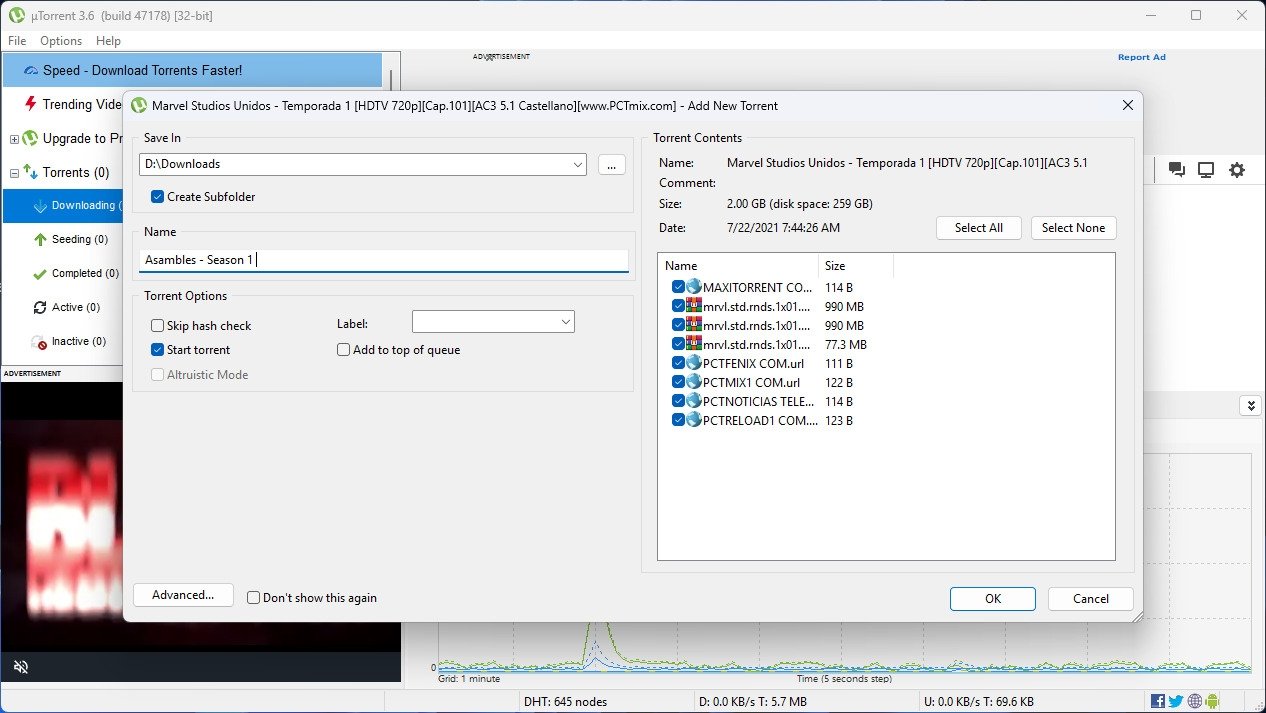The height and width of the screenshot is (713, 1266).
Task: Click the archive icon of the 77.3 MB file
Action: [x=694, y=344]
